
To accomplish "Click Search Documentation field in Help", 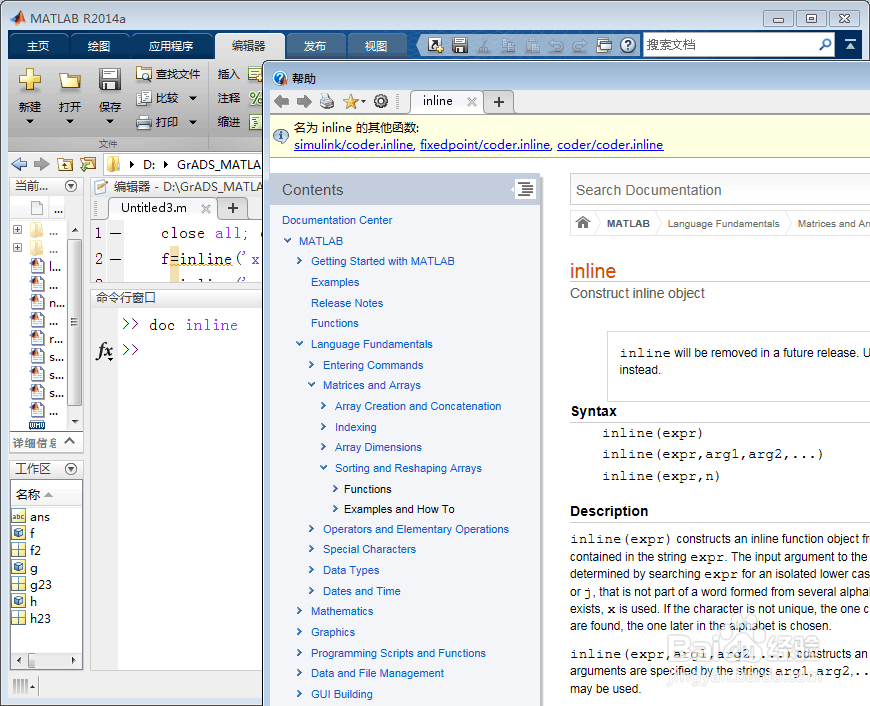I will [x=720, y=190].
